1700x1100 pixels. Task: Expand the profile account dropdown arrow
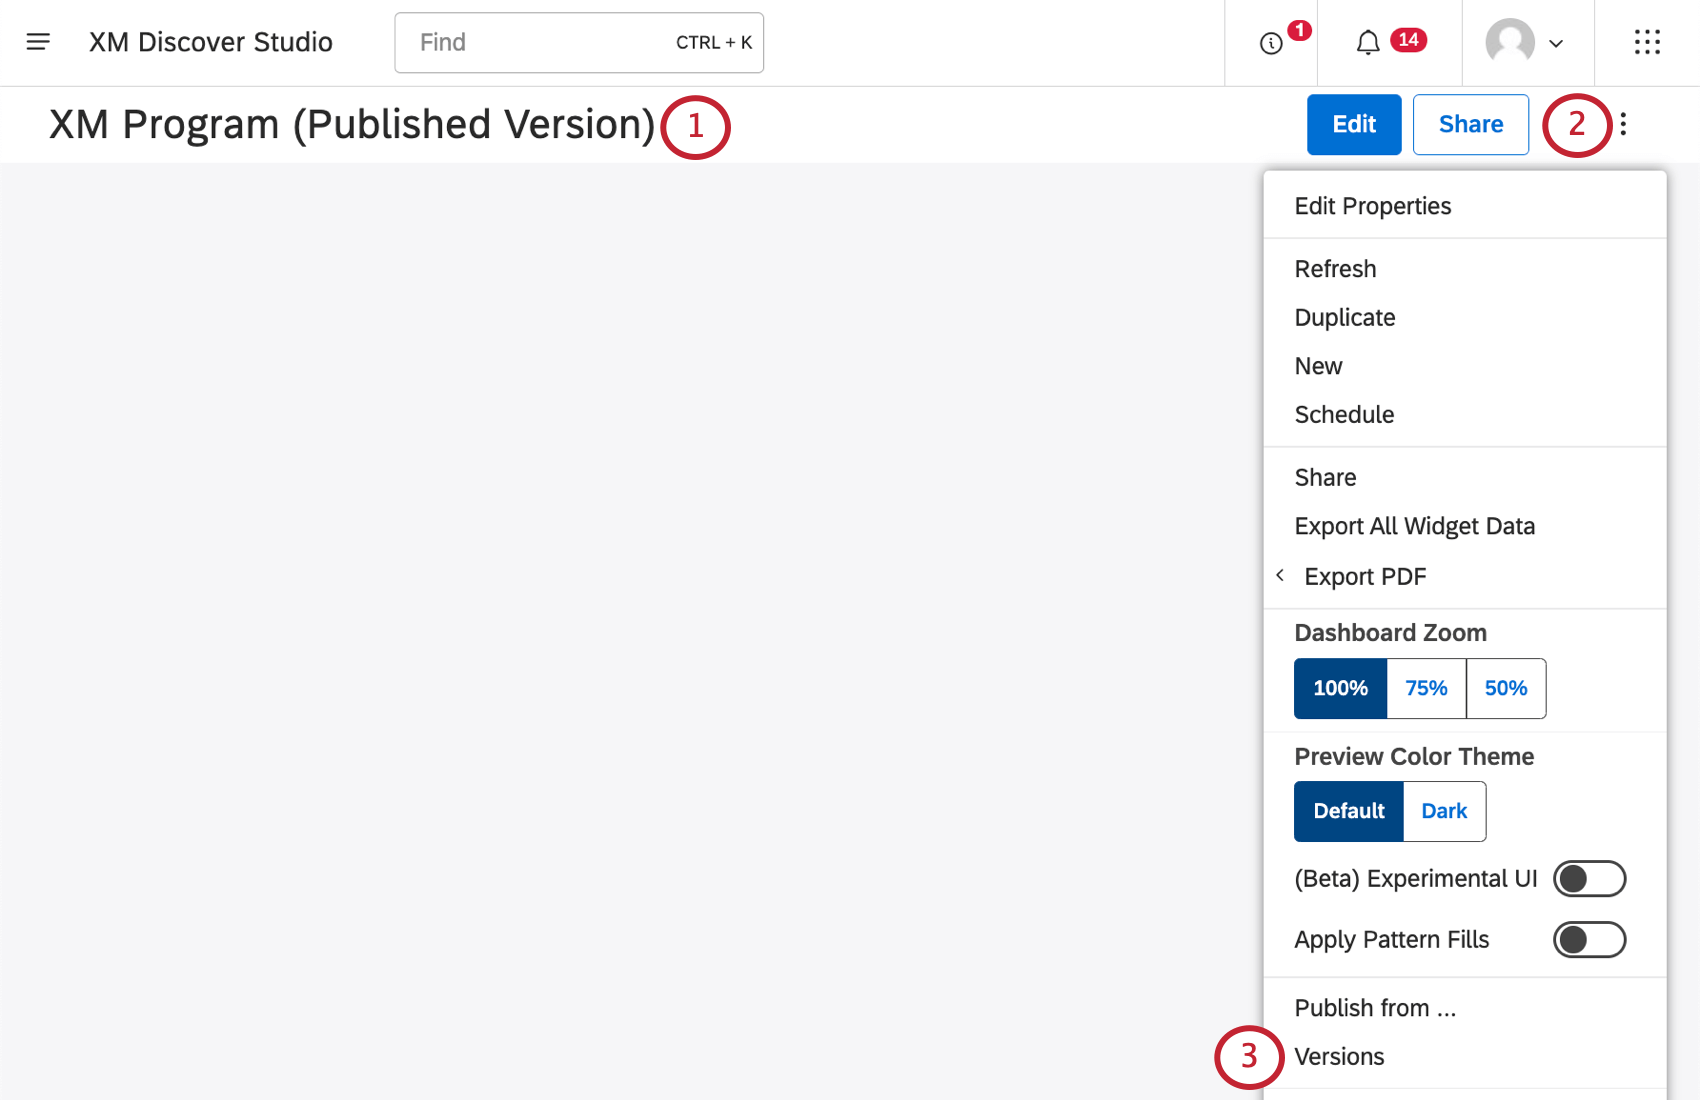(1557, 44)
